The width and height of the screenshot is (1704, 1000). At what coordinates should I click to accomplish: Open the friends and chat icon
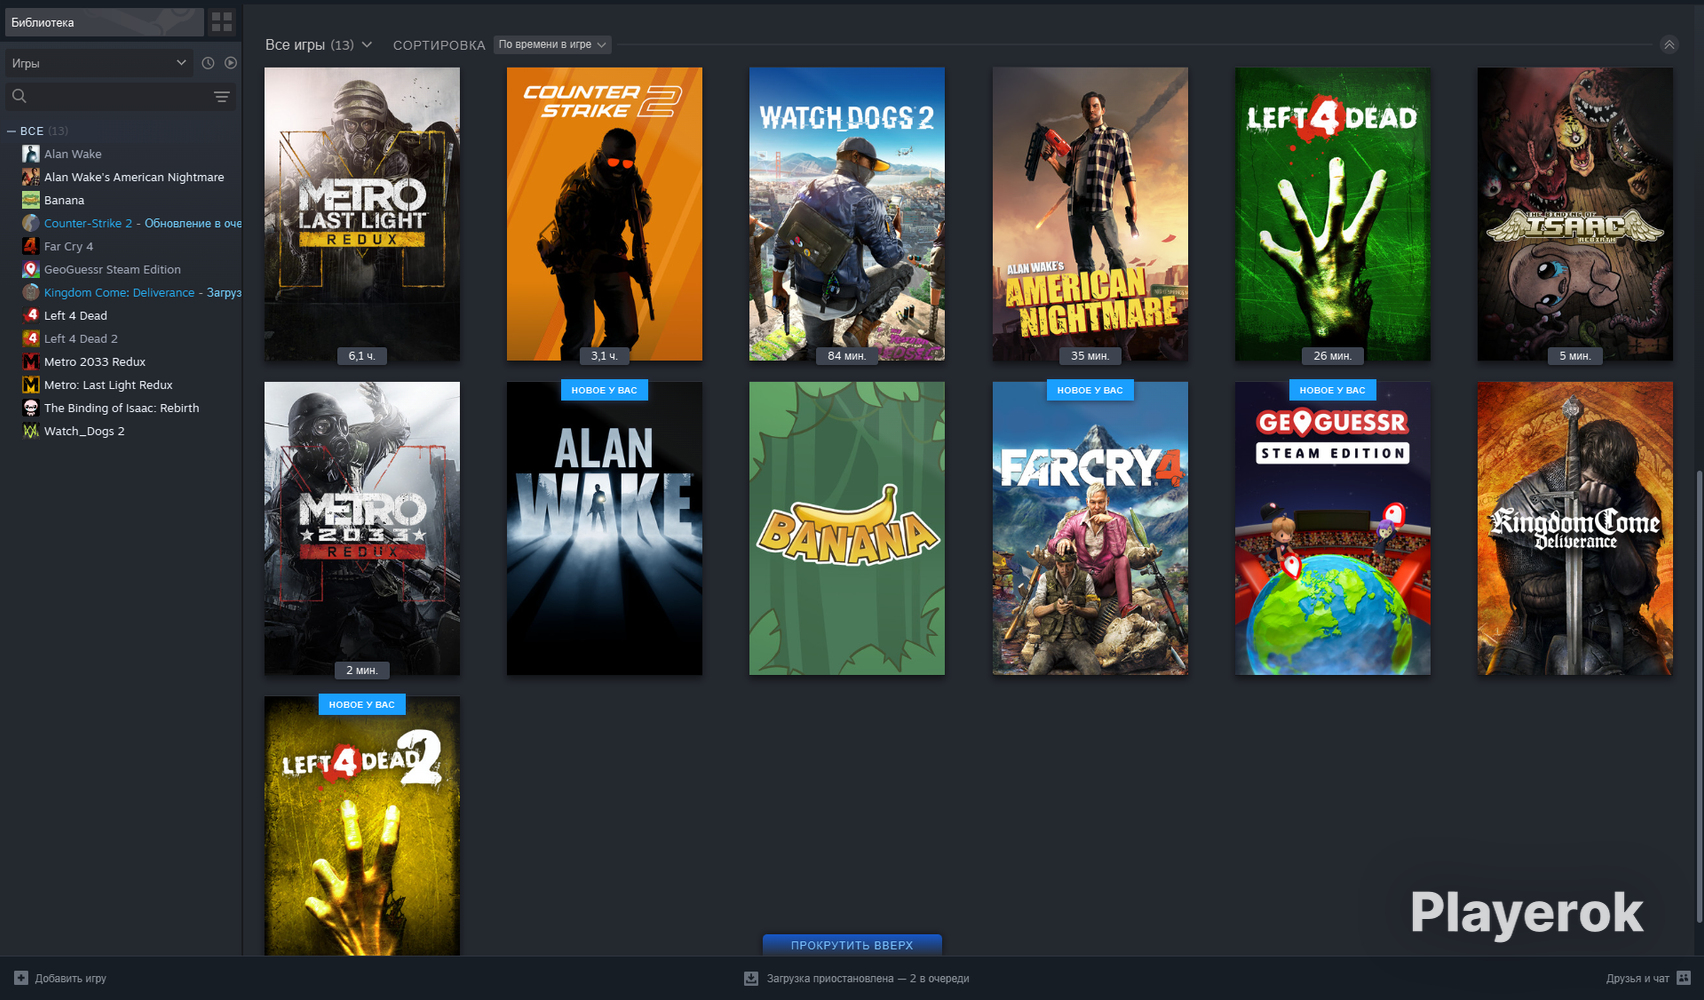pyautogui.click(x=1683, y=978)
